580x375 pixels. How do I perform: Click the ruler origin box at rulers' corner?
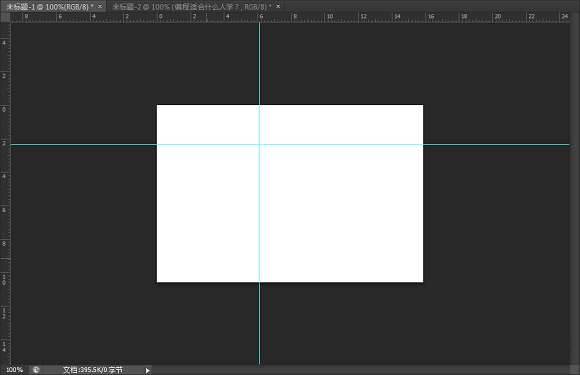coord(5,17)
